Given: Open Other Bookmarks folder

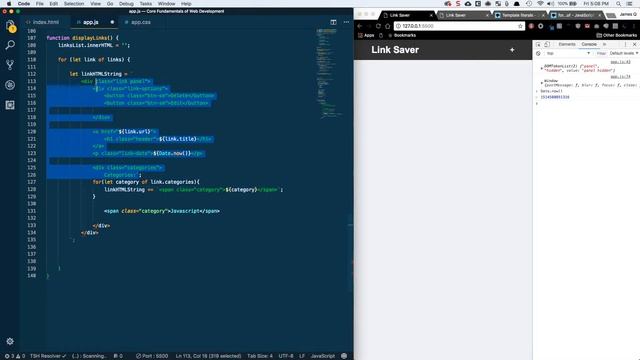Looking at the screenshot, I should pyautogui.click(x=616, y=36).
